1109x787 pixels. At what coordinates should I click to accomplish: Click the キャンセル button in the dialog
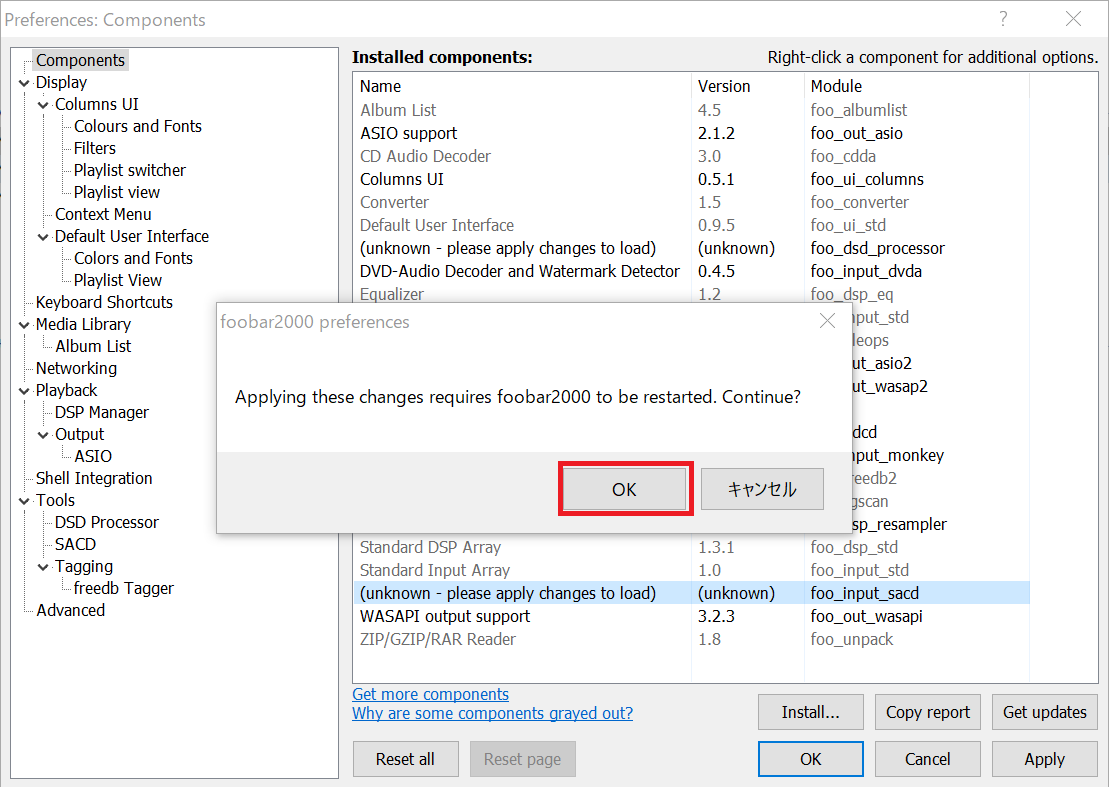[762, 489]
